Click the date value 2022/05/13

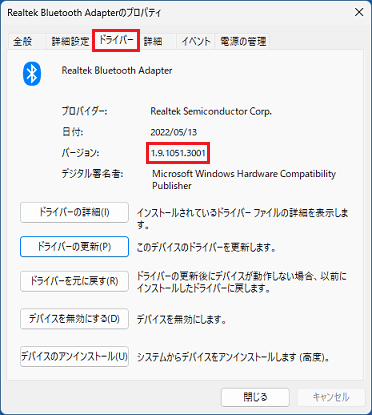(174, 132)
